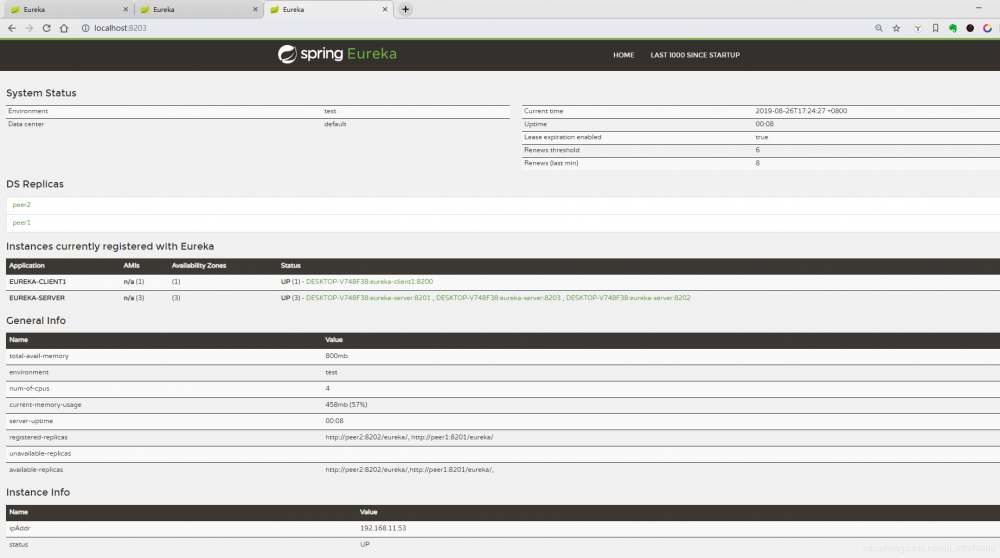The width and height of the screenshot is (1000, 558).
Task: Click the System Status heading
Action: click(41, 93)
